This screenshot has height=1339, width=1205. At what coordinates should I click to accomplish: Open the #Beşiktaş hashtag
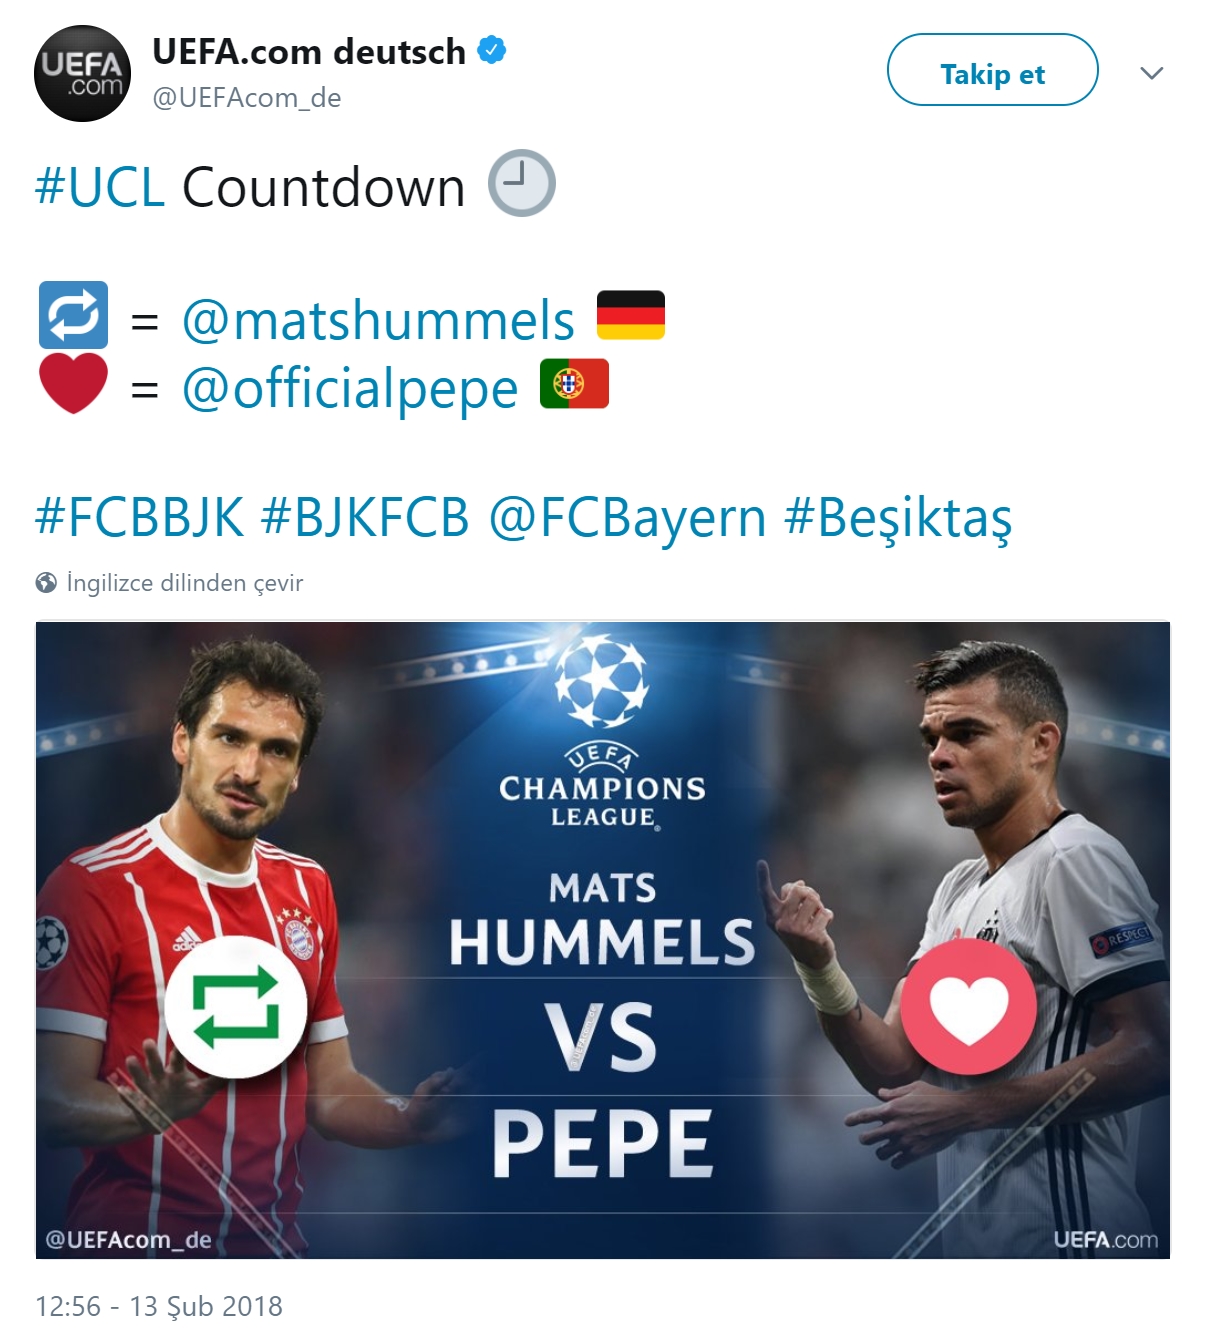pos(898,518)
